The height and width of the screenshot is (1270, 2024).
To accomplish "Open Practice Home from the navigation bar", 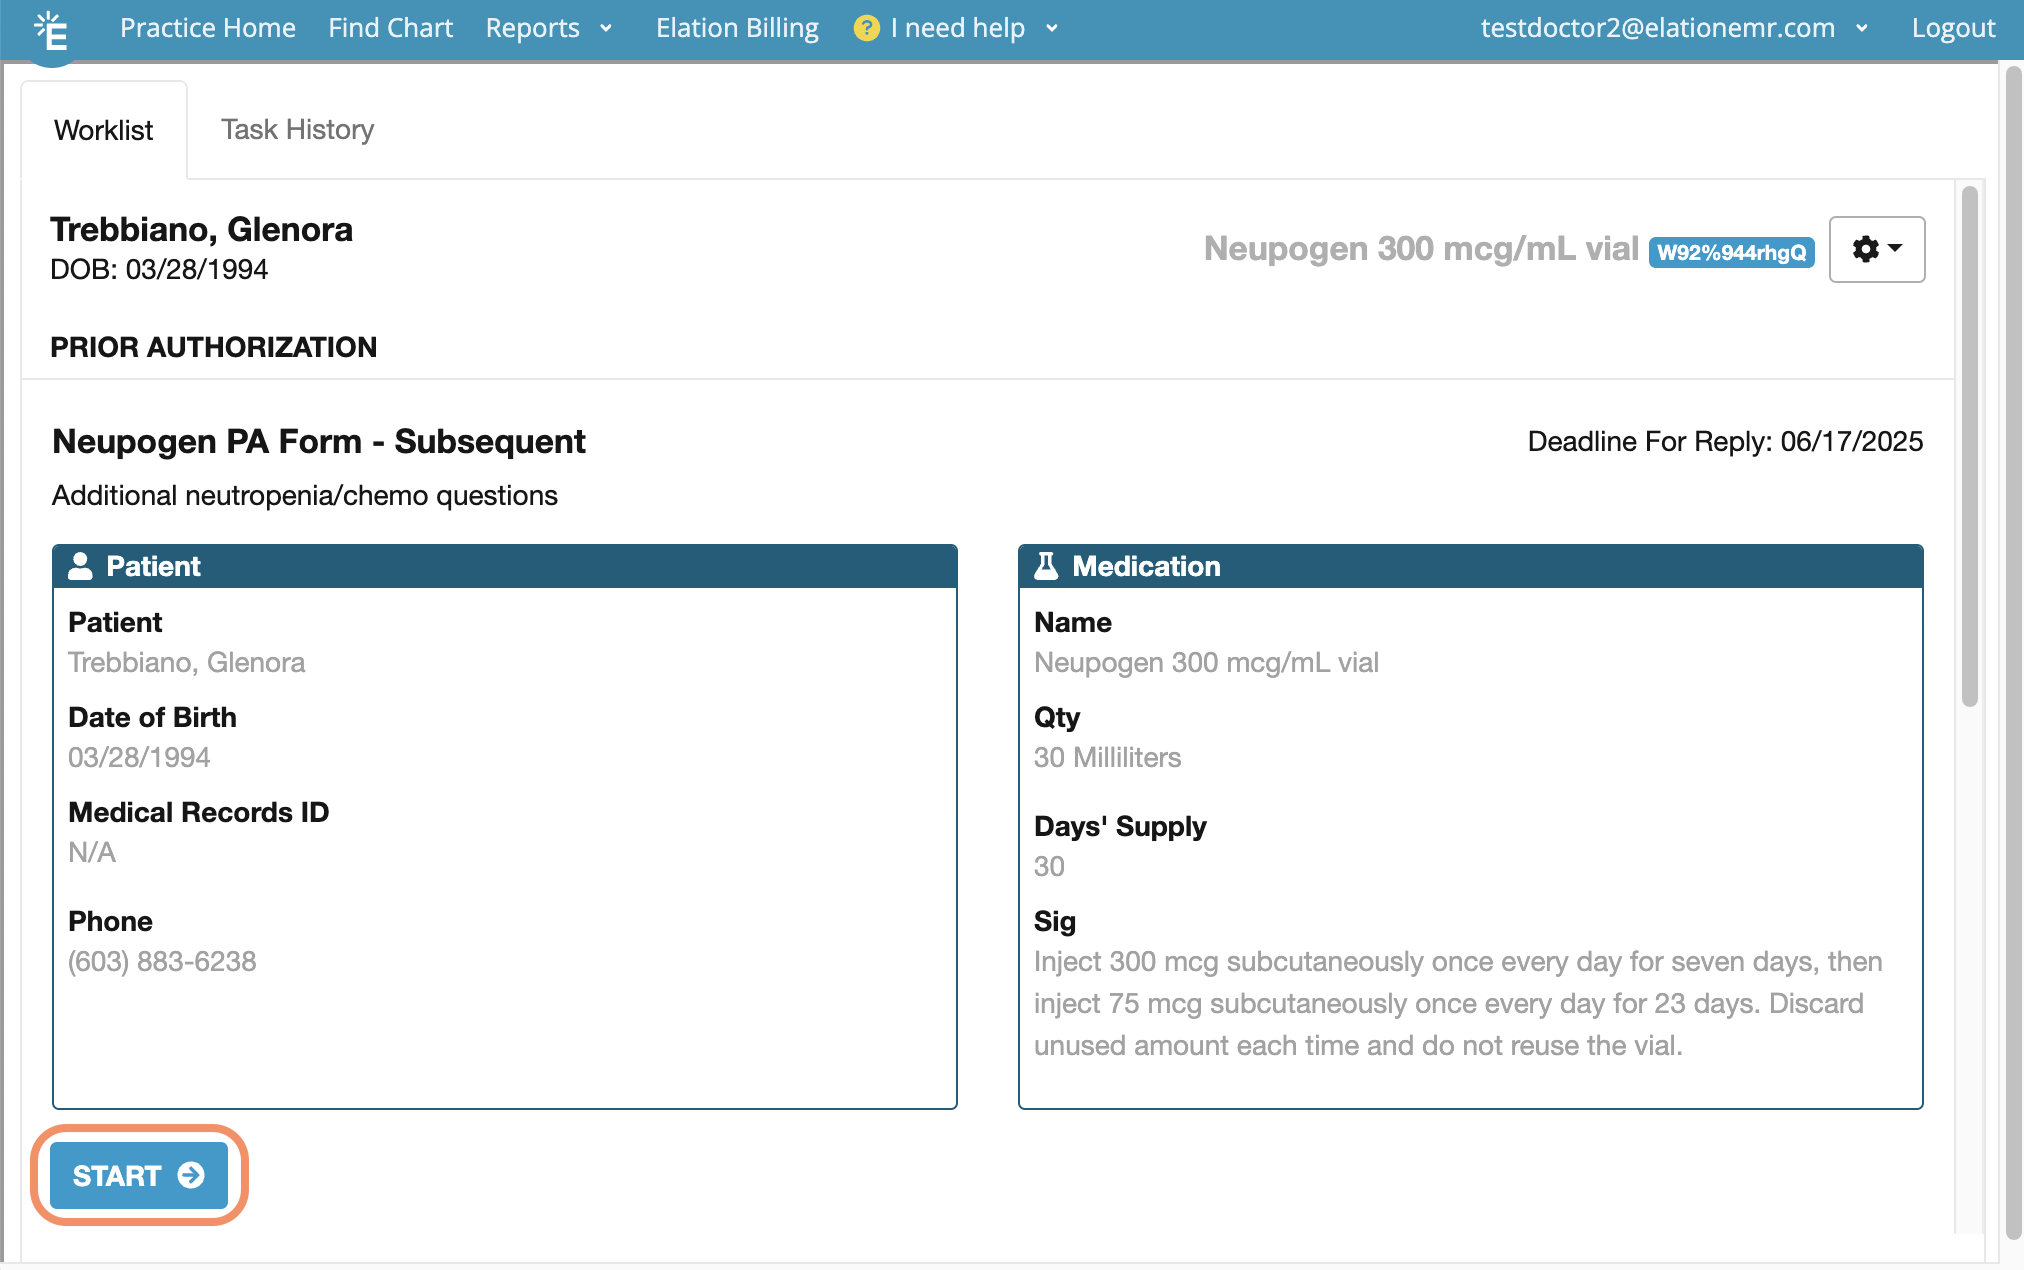I will point(208,28).
